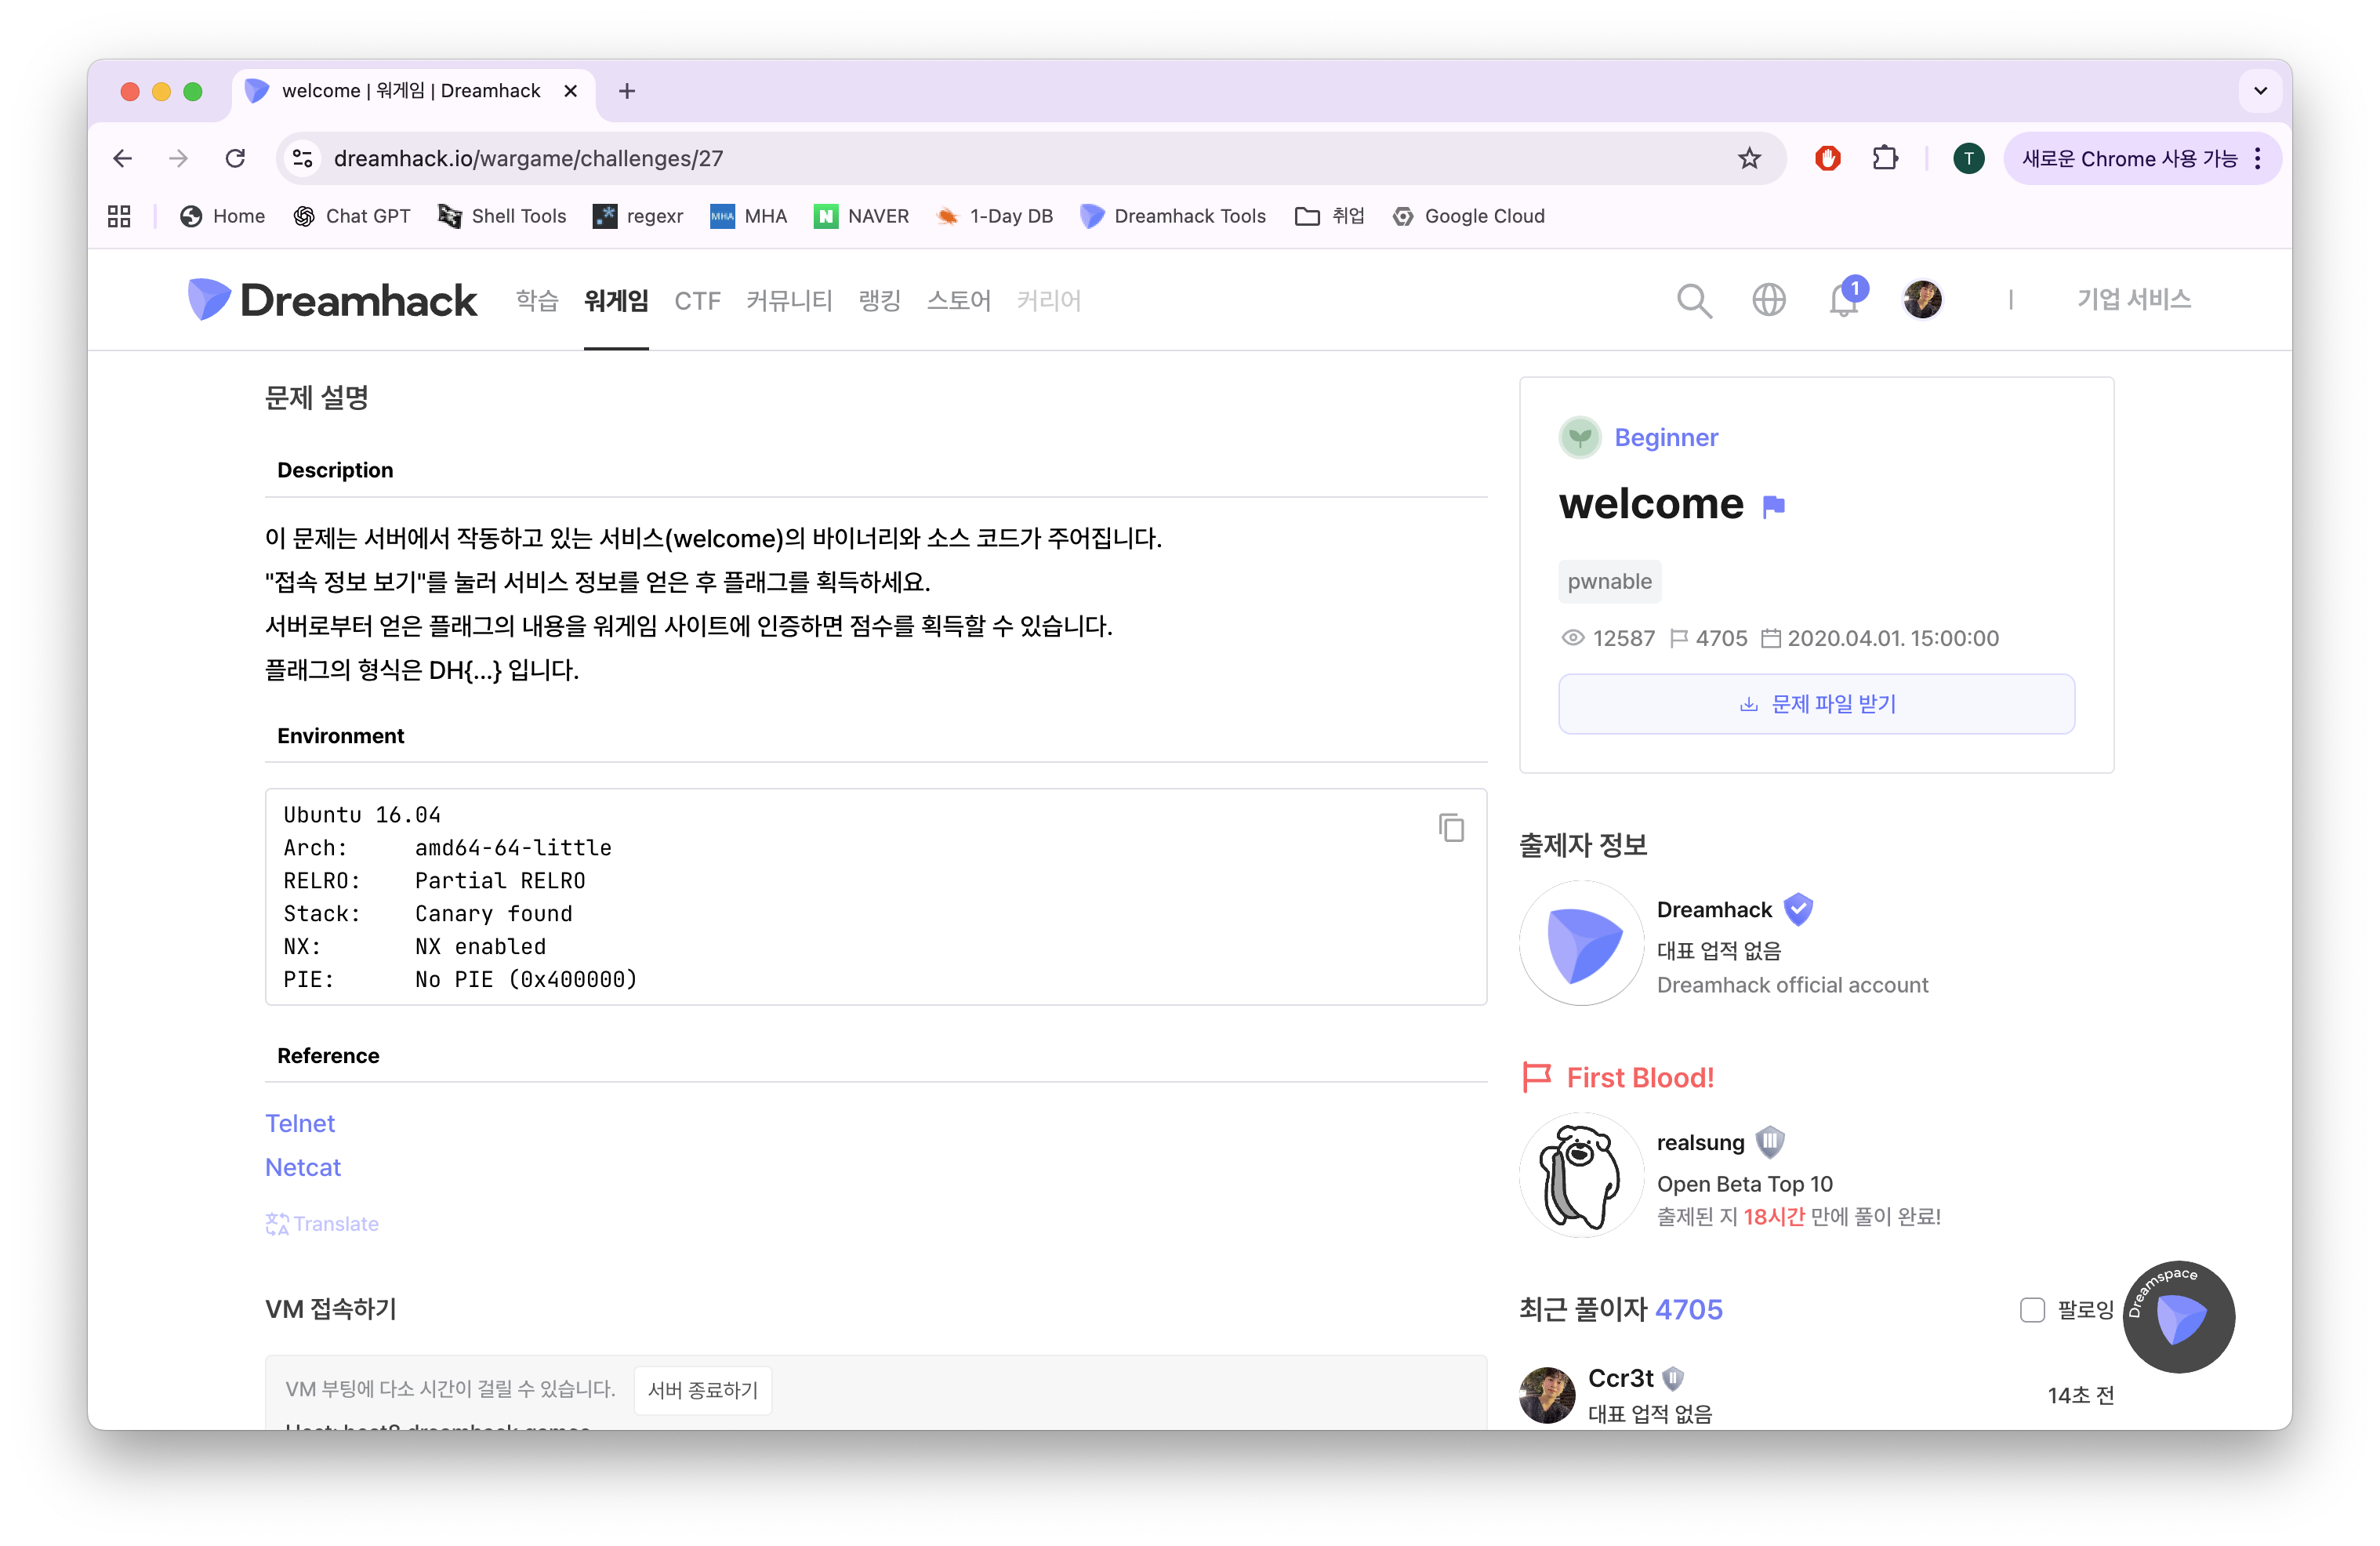Open the 랭킹 navigation item
Image resolution: width=2380 pixels, height=1546 pixels.
(x=879, y=301)
